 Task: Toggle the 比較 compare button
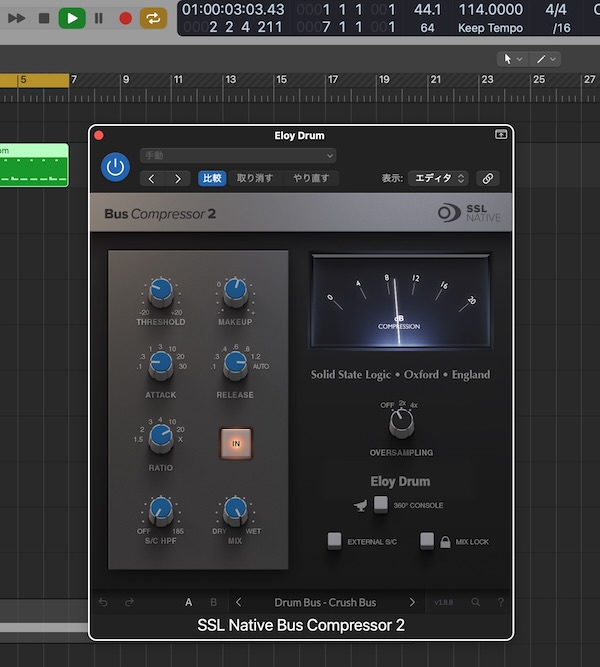[212, 178]
